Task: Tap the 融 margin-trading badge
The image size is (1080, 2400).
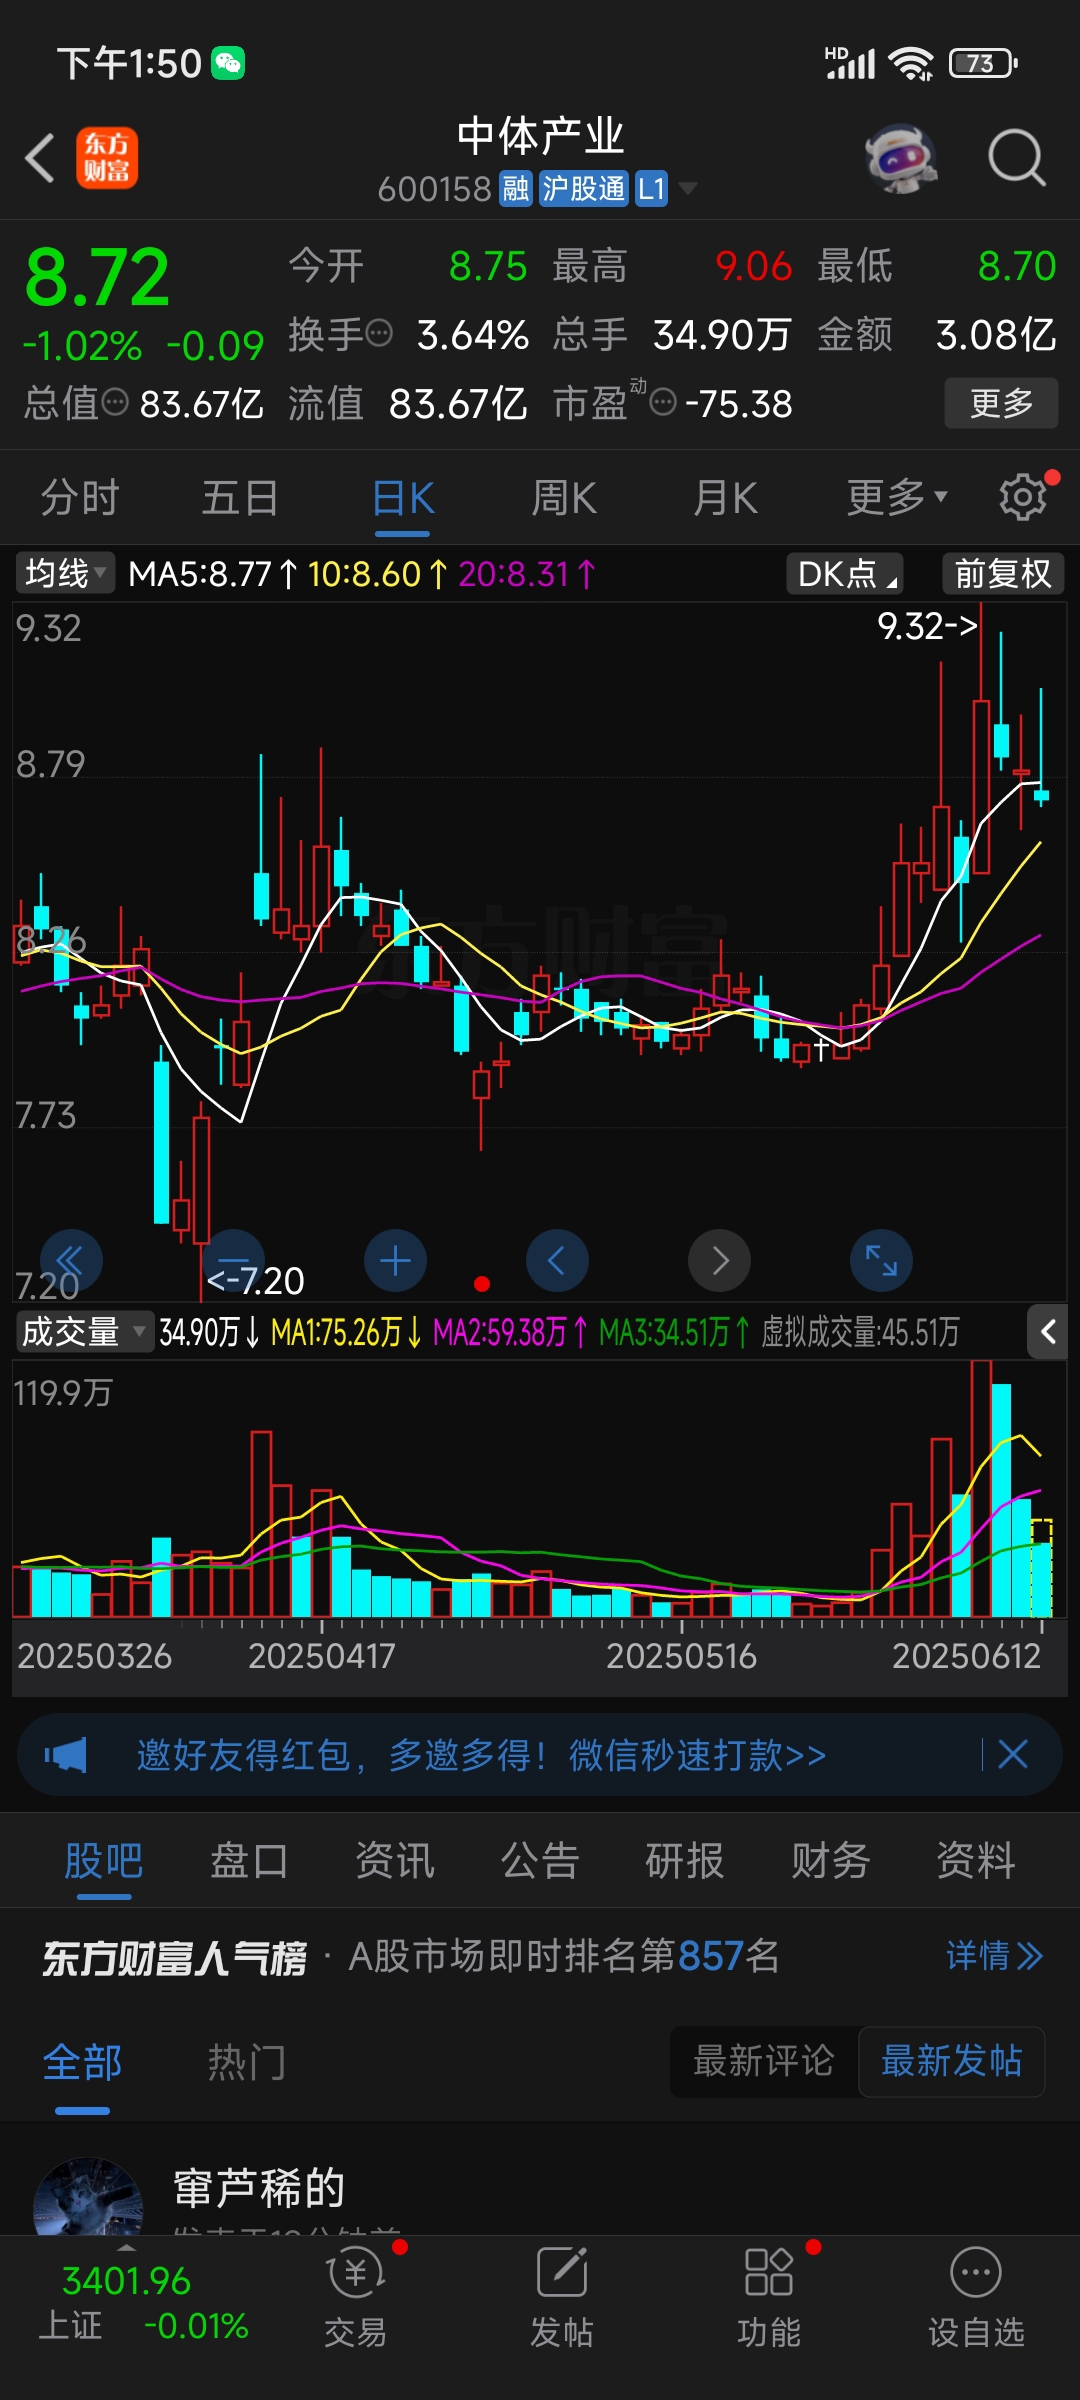Action: 516,188
